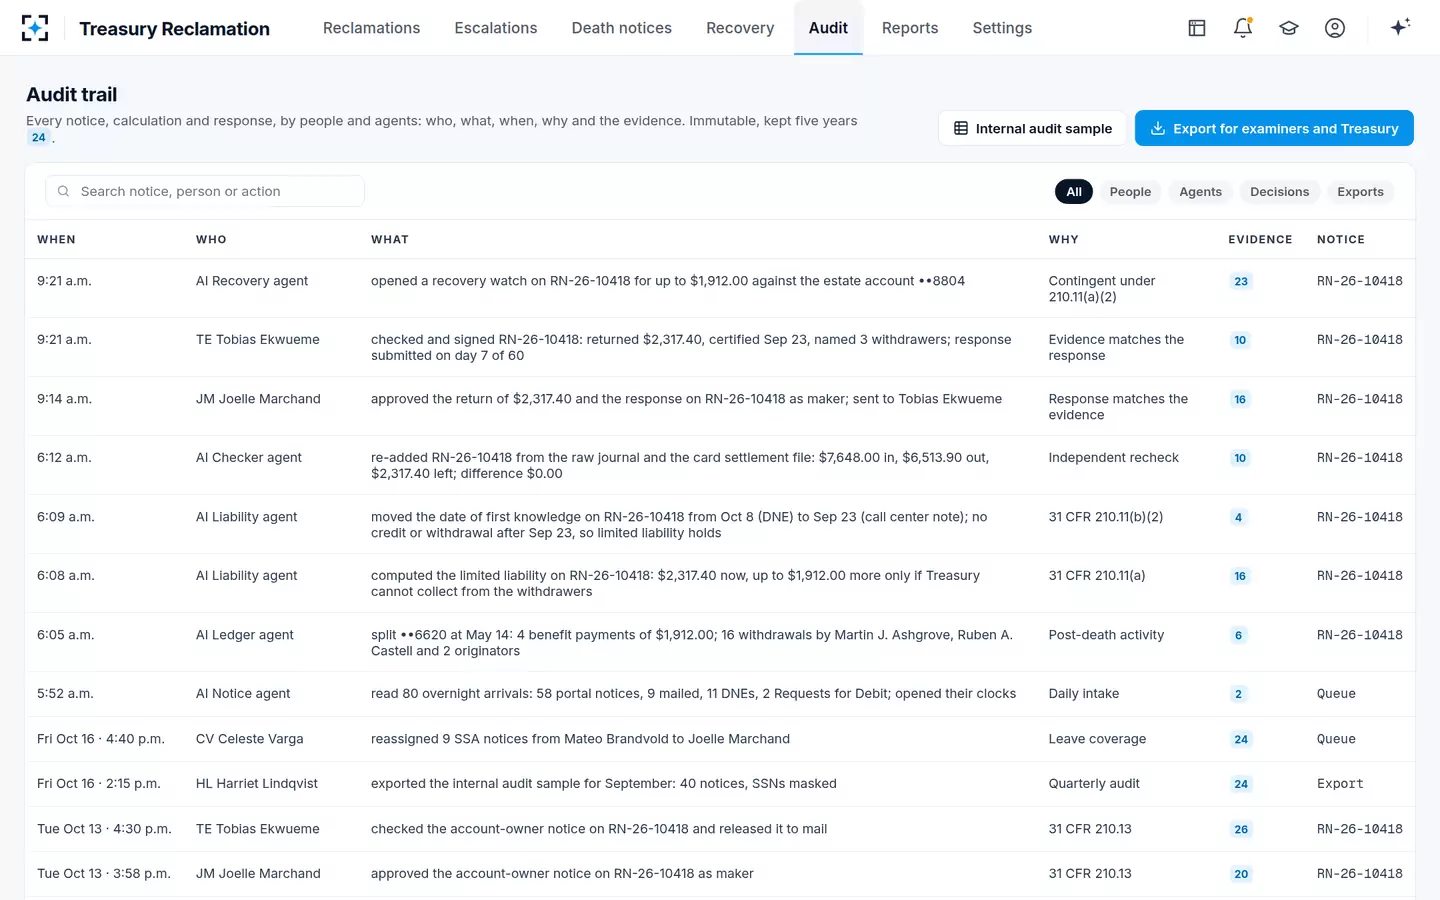1440x900 pixels.
Task: Open the Death notices tab
Action: (x=622, y=28)
